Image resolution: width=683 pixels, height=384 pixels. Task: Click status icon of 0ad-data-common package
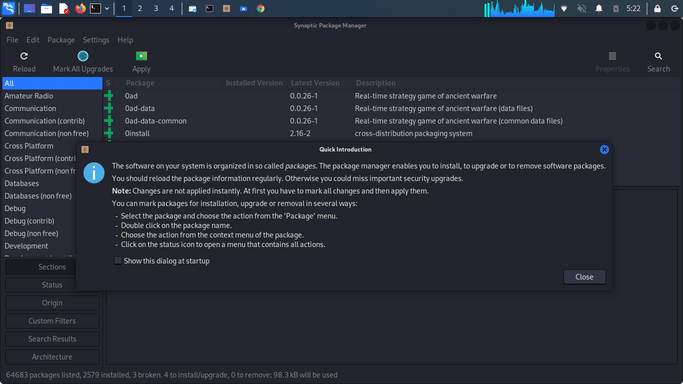(108, 121)
